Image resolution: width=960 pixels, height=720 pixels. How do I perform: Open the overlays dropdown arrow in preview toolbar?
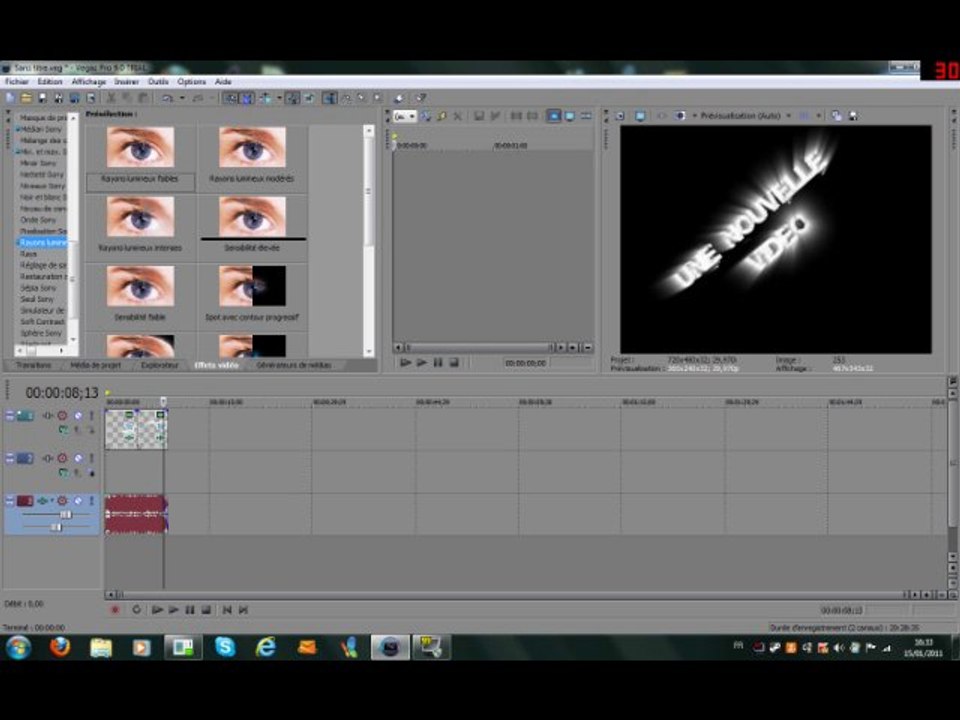click(x=819, y=115)
